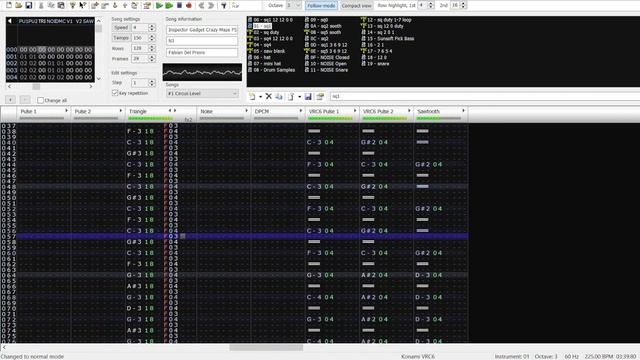Click the Rows value stepper arrows
640x360 pixels.
[x=152, y=48]
